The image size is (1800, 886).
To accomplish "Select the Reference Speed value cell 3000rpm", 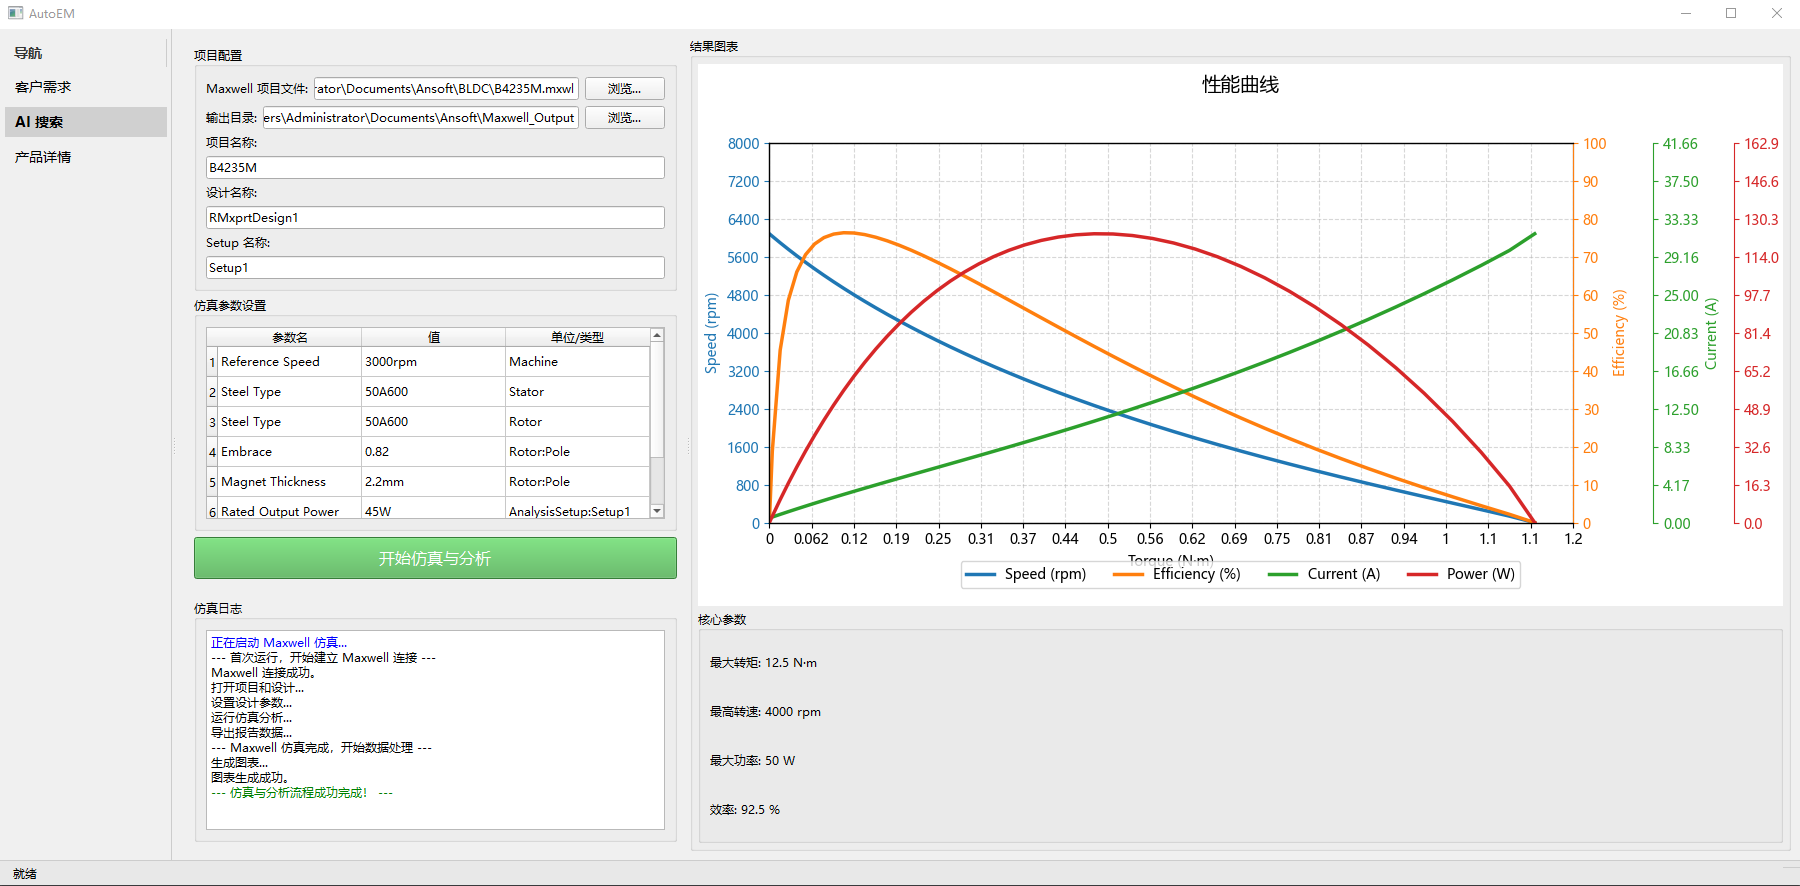I will click(432, 362).
